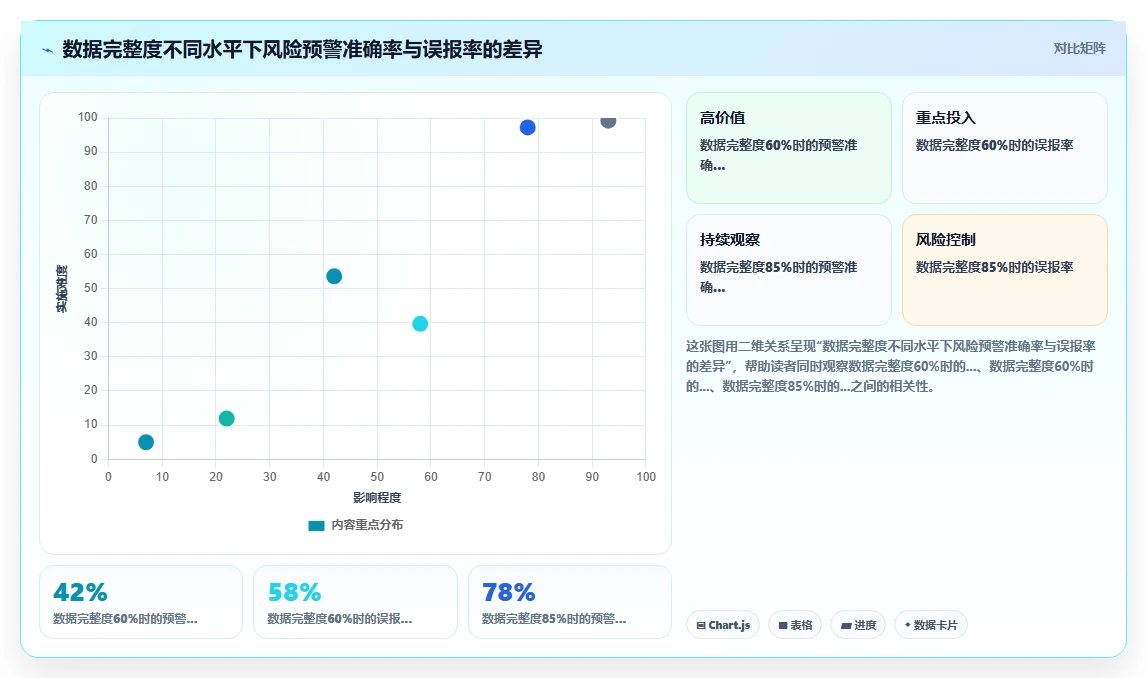
Task: Select the data point near x 7
Action: pos(146,442)
